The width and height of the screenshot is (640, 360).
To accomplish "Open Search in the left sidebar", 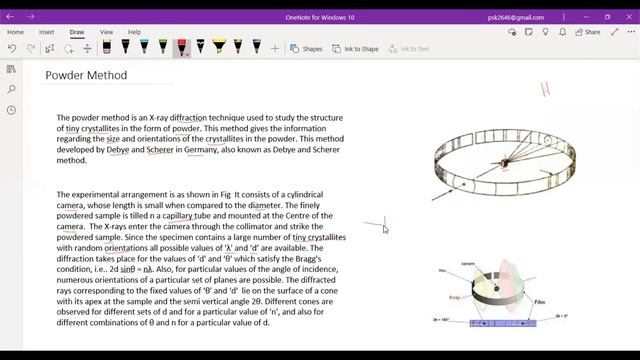I will (11, 89).
